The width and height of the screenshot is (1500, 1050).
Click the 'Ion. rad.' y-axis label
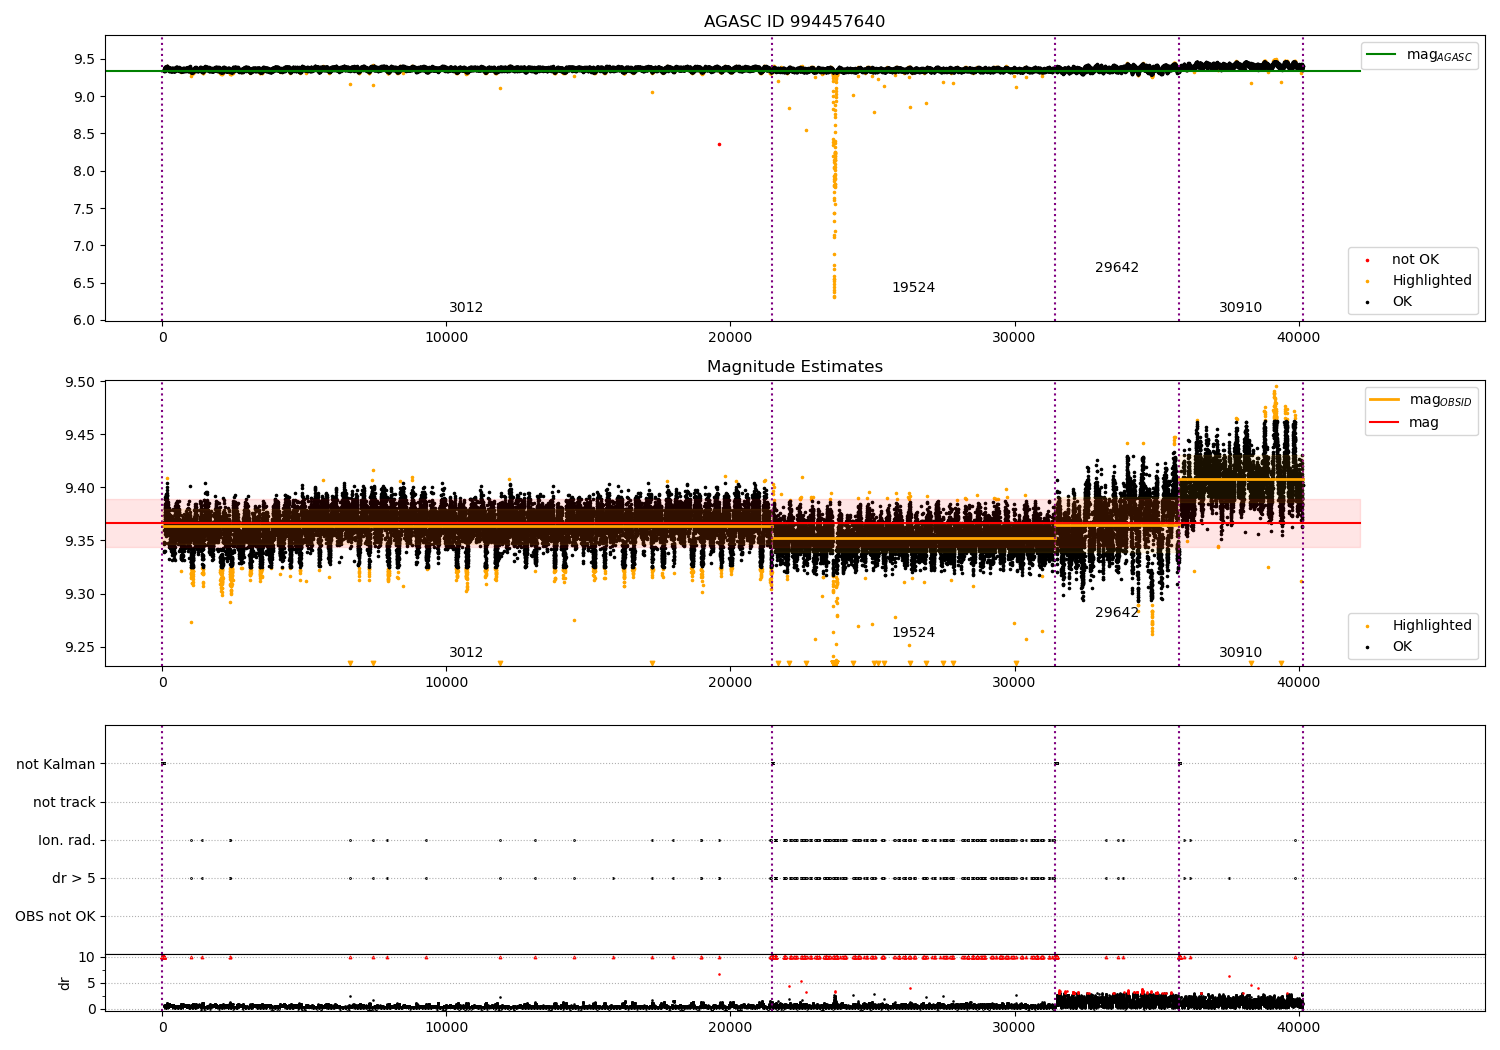[x=67, y=841]
